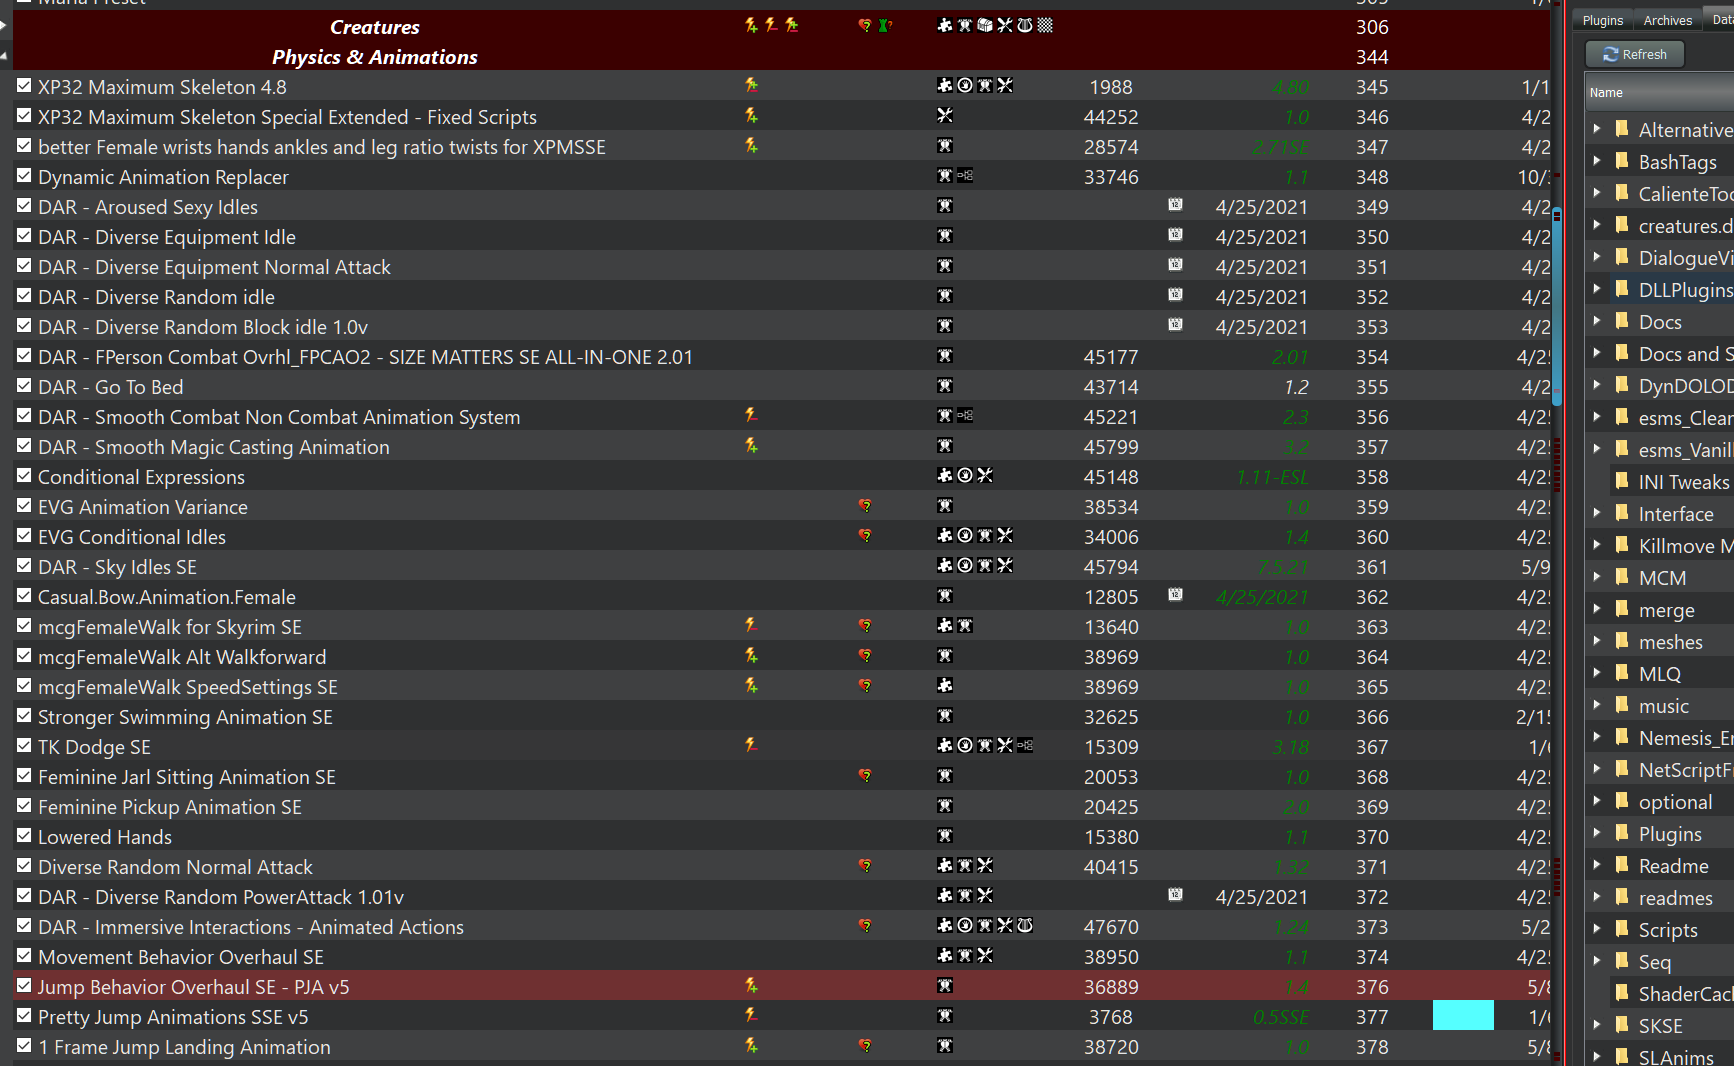Click the MCM folder icon

[1622, 577]
